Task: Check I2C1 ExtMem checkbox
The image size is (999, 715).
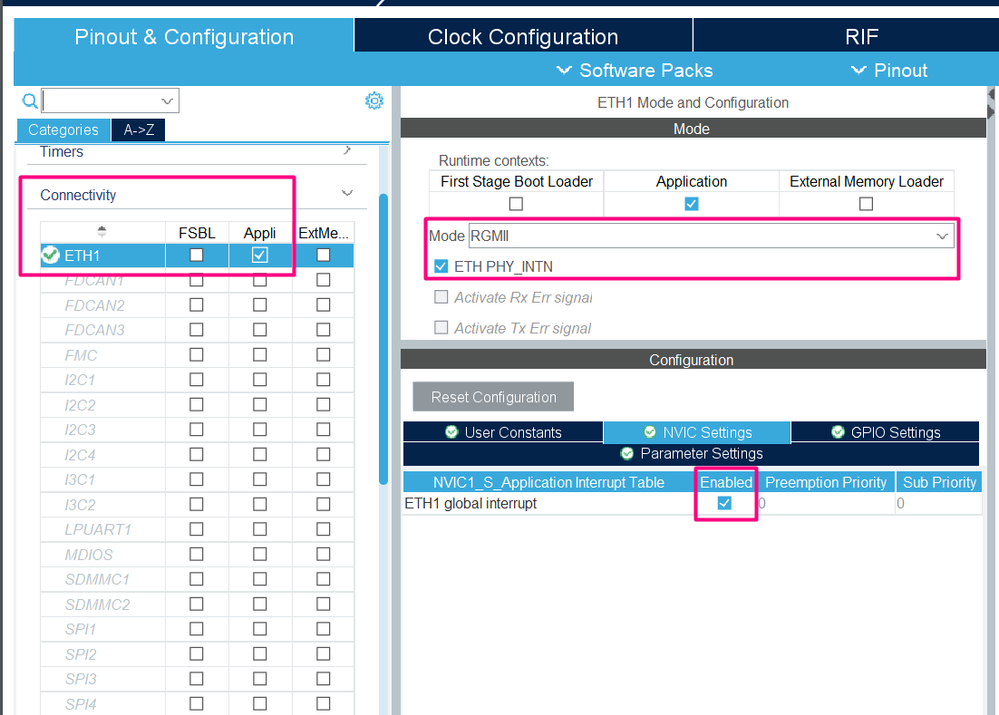Action: [324, 379]
